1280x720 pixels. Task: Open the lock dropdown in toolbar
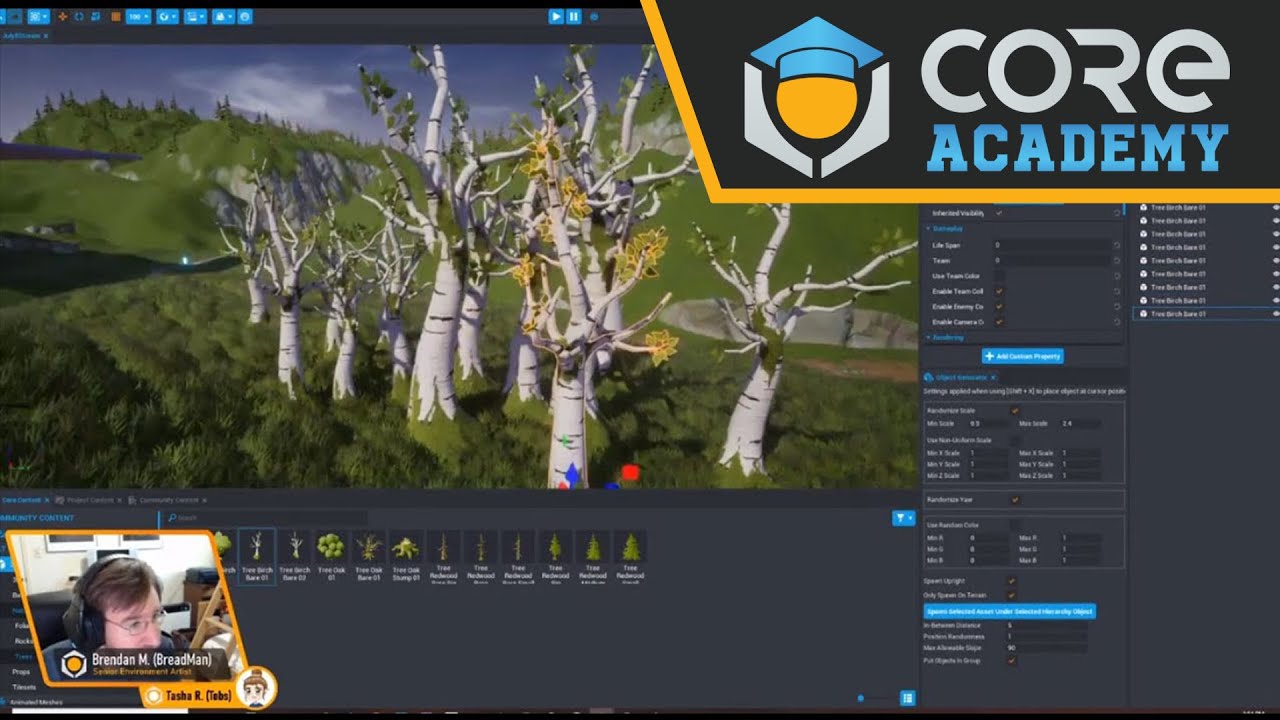pyautogui.click(x=223, y=16)
